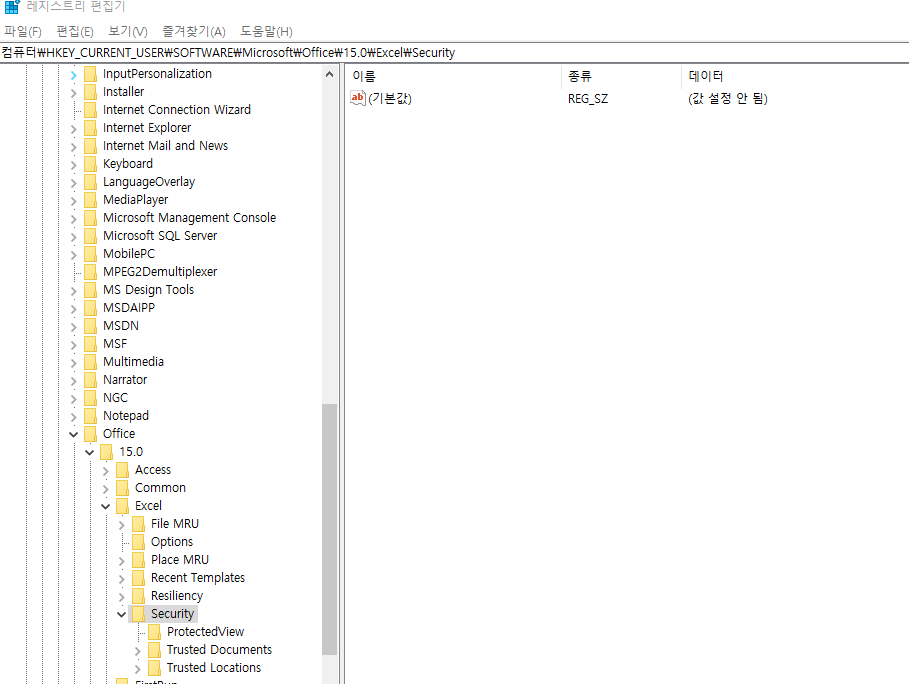The image size is (909, 684).
Task: Expand the Access key
Action: click(106, 471)
